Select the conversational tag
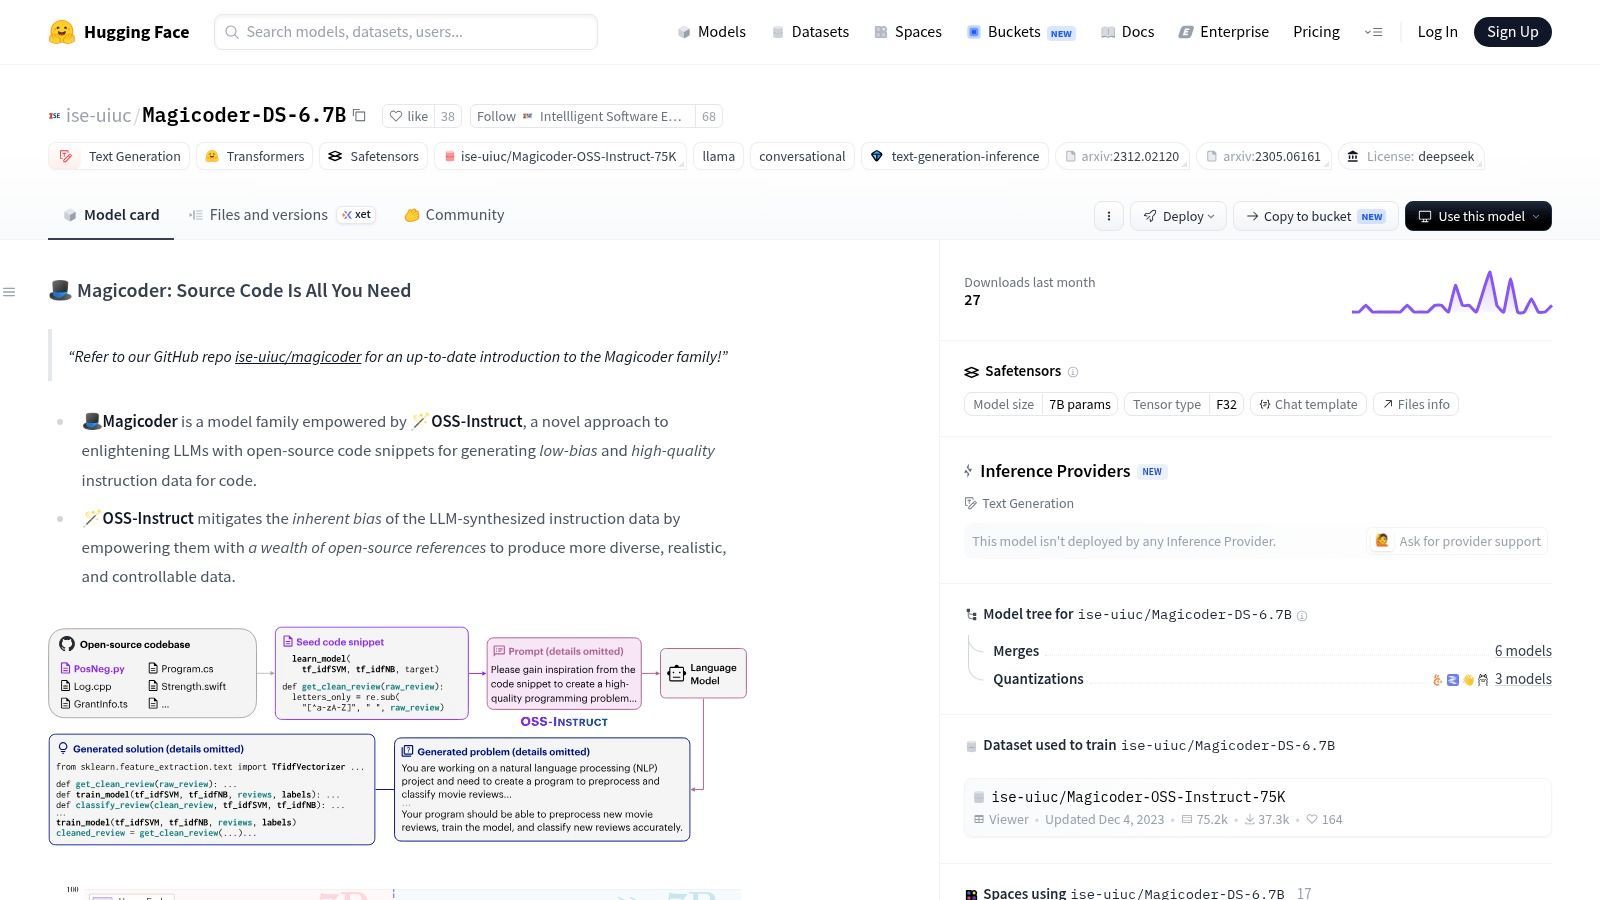Image resolution: width=1600 pixels, height=900 pixels. tap(802, 156)
